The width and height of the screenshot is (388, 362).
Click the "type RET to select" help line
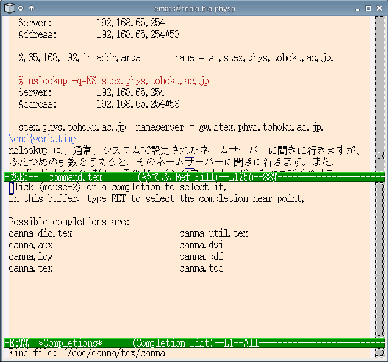coord(156,199)
